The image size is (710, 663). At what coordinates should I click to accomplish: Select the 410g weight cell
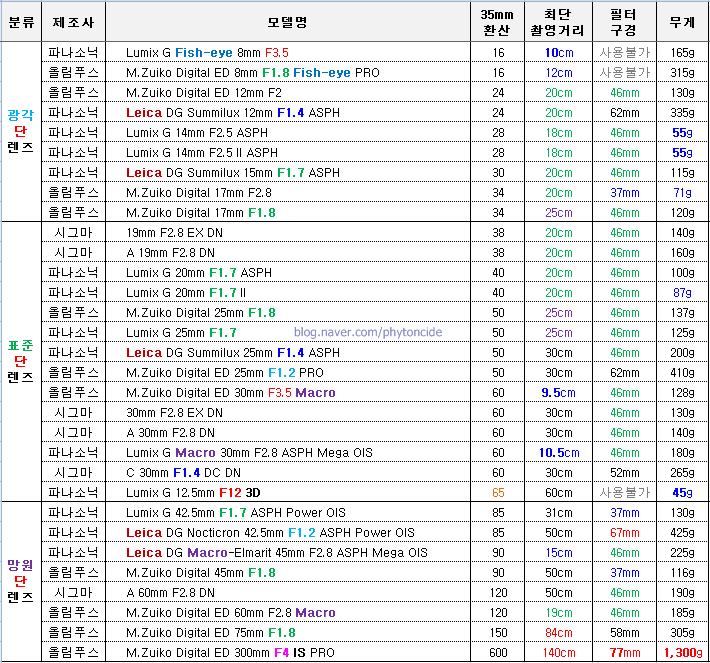click(682, 372)
